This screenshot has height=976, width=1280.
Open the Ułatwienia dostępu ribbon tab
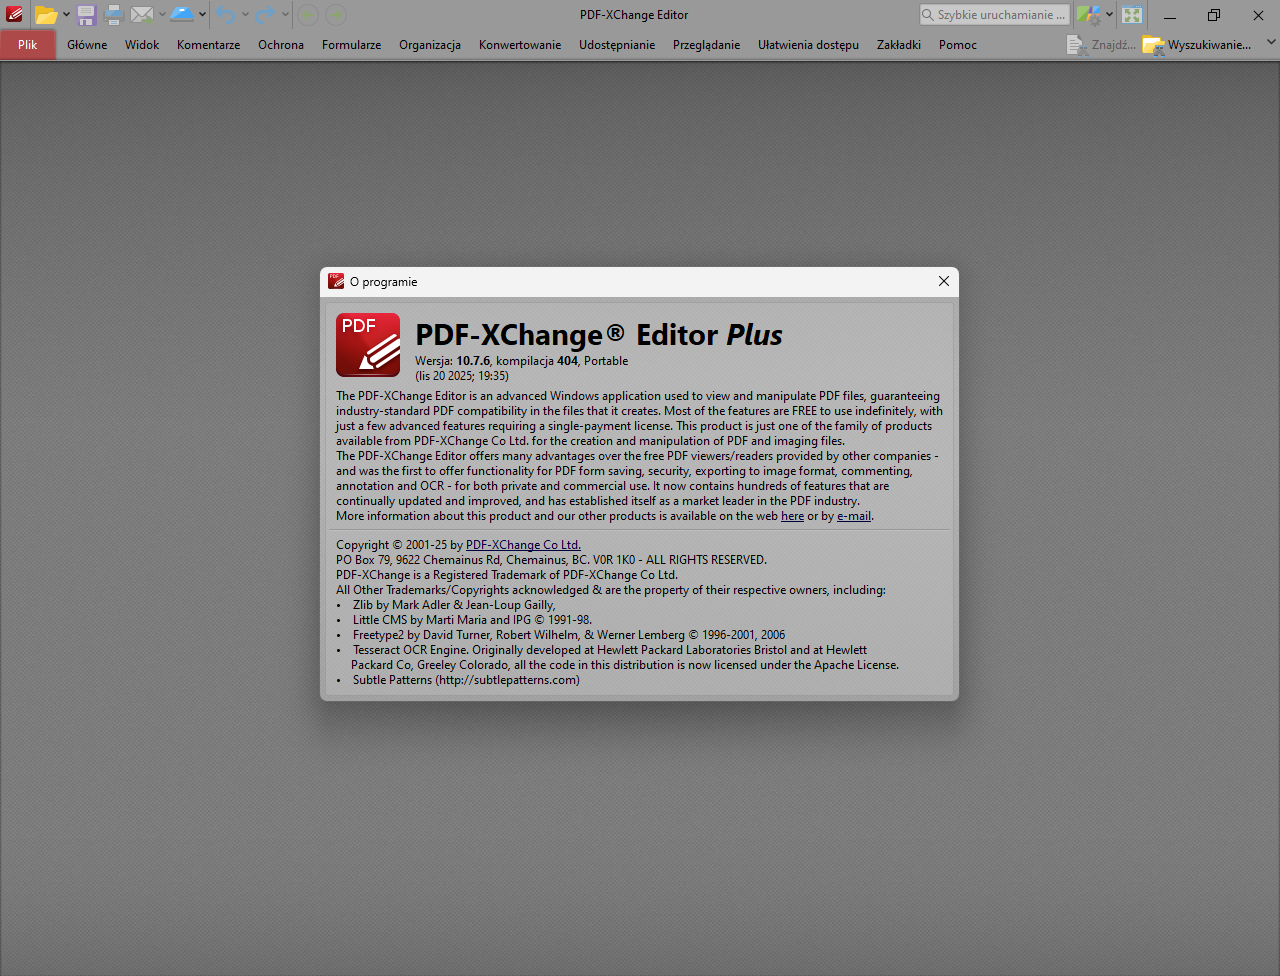808,45
